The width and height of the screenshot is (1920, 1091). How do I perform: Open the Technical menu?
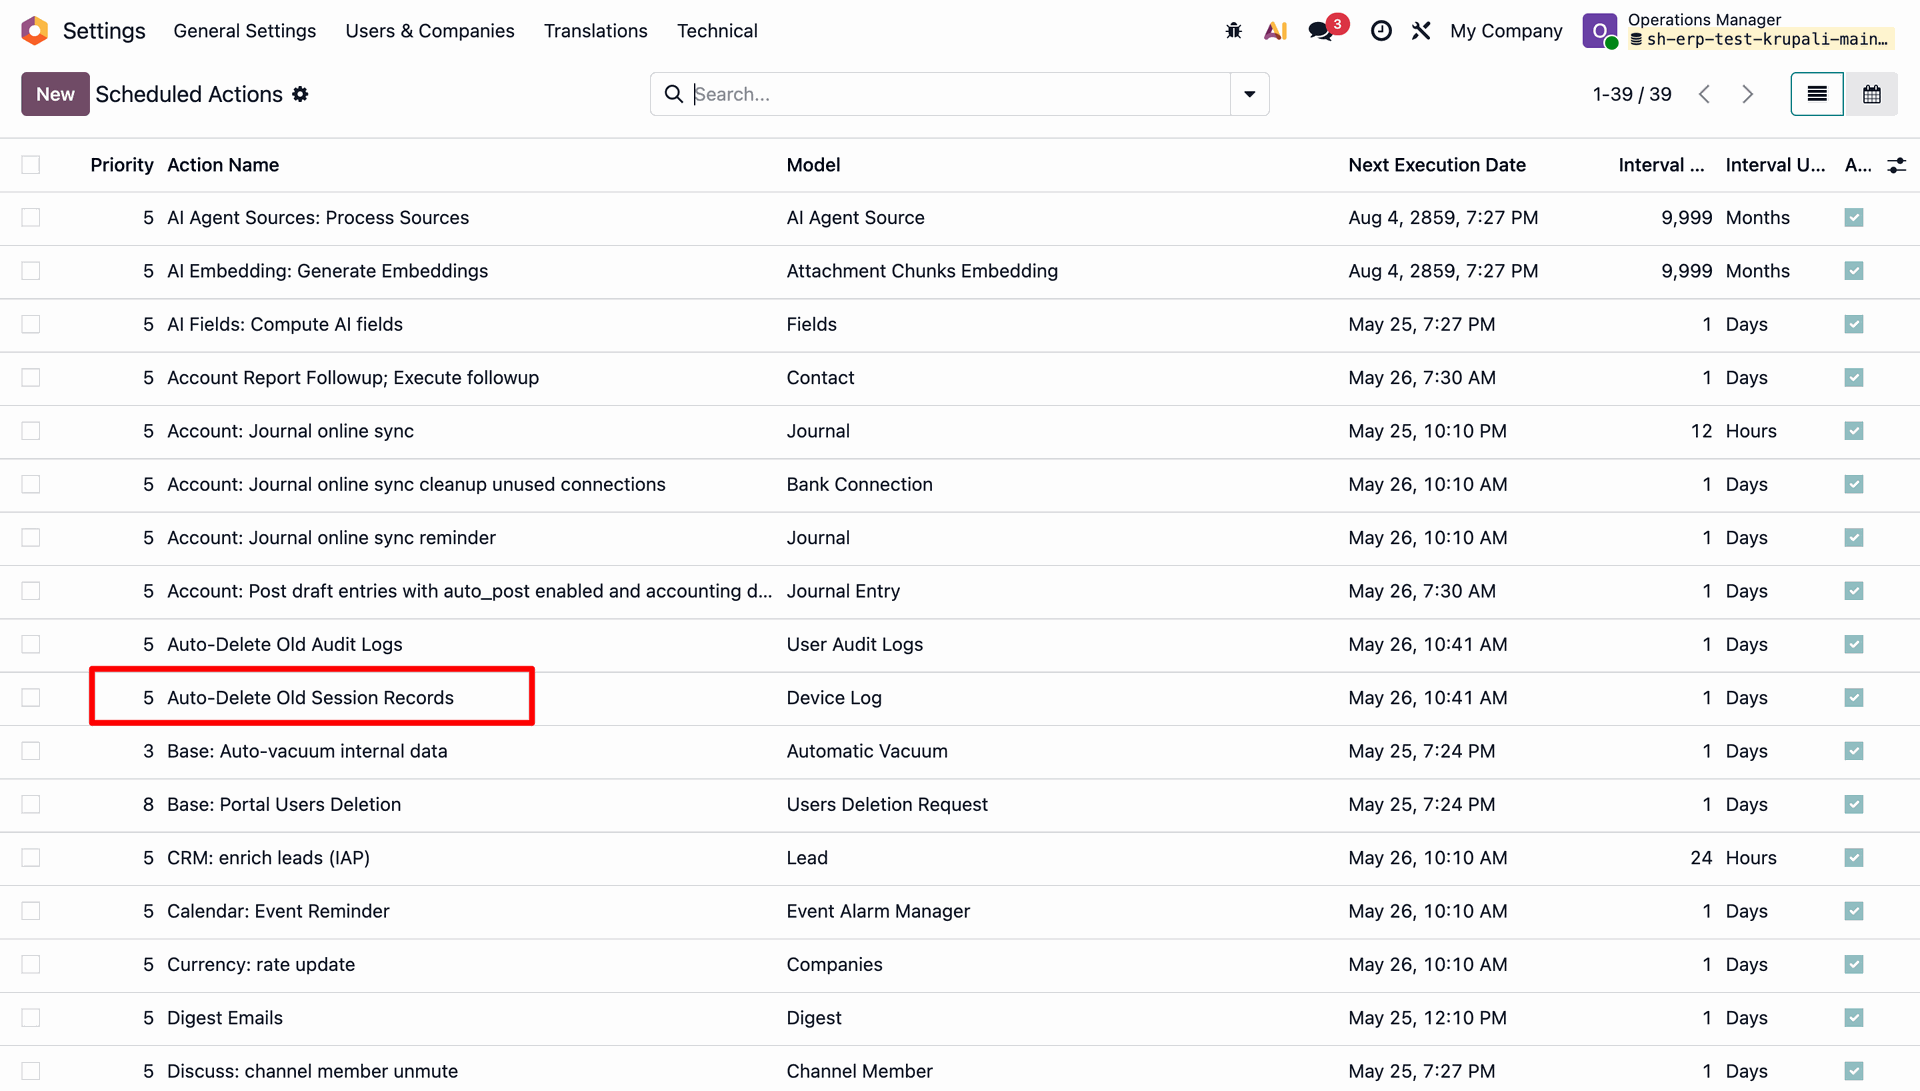tap(717, 31)
